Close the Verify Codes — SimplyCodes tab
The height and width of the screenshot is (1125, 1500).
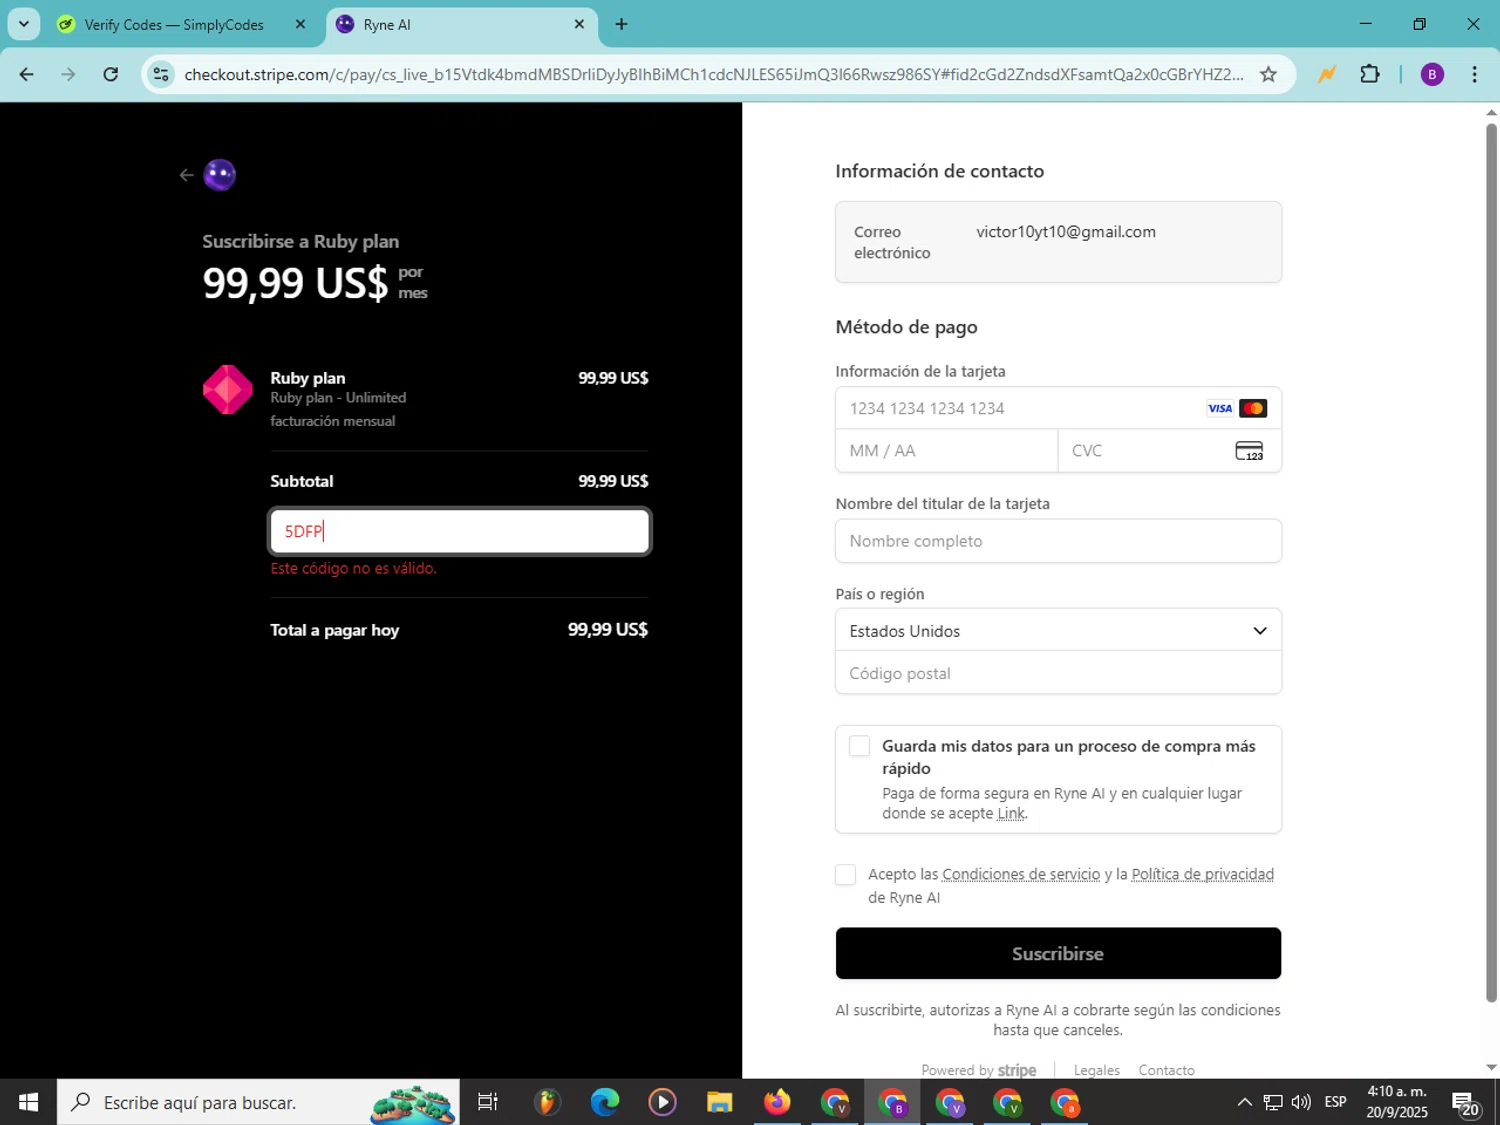pos(300,24)
